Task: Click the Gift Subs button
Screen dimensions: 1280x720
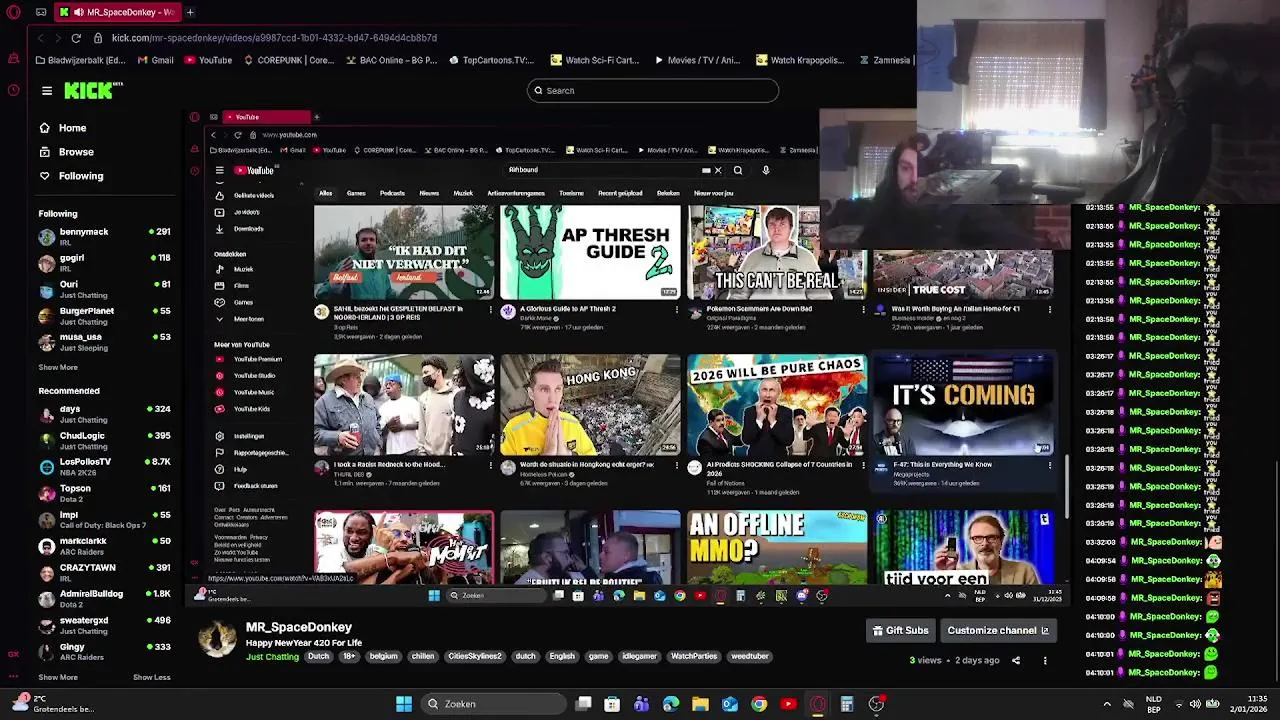Action: tap(901, 631)
